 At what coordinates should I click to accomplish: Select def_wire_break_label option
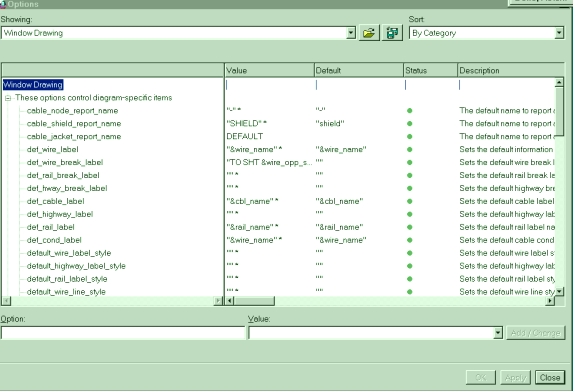[65, 162]
